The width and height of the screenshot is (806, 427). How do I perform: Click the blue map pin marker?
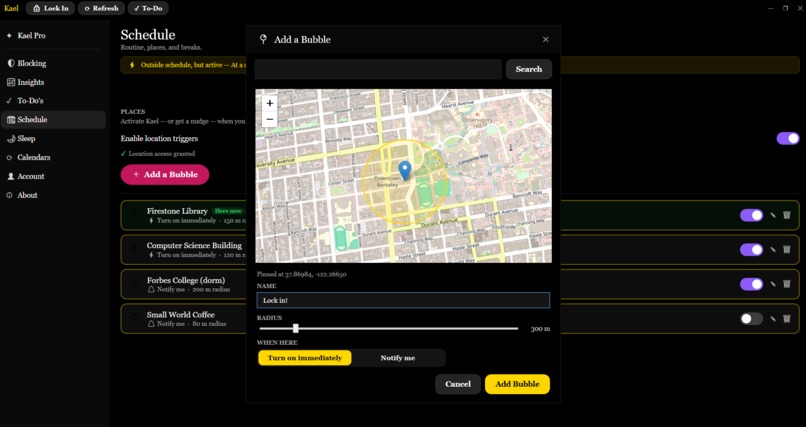[x=405, y=171]
